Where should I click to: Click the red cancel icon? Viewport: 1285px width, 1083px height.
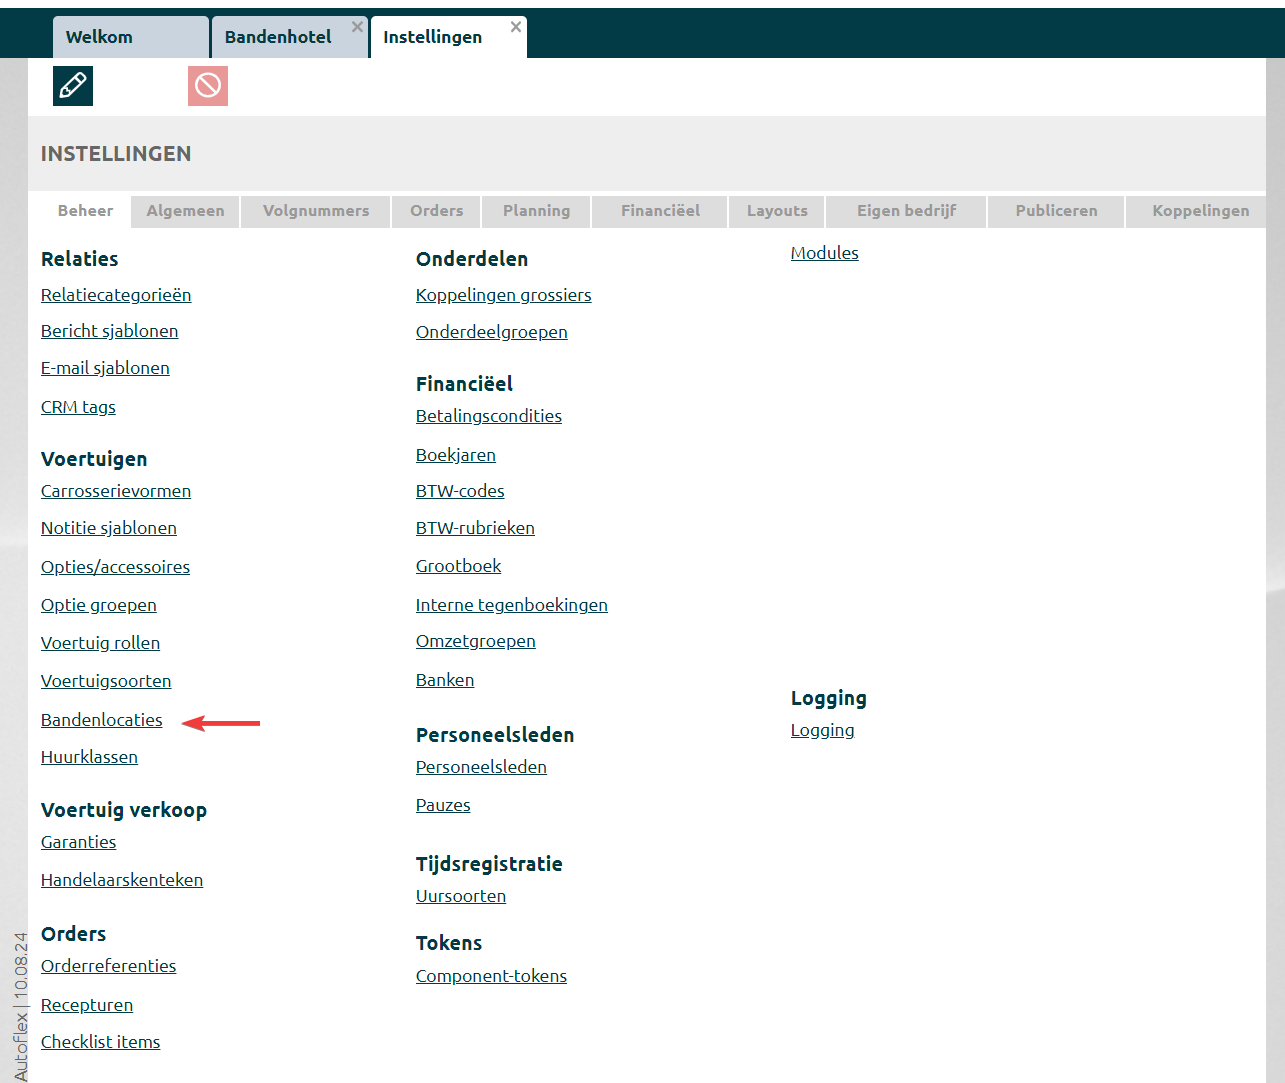(x=208, y=86)
